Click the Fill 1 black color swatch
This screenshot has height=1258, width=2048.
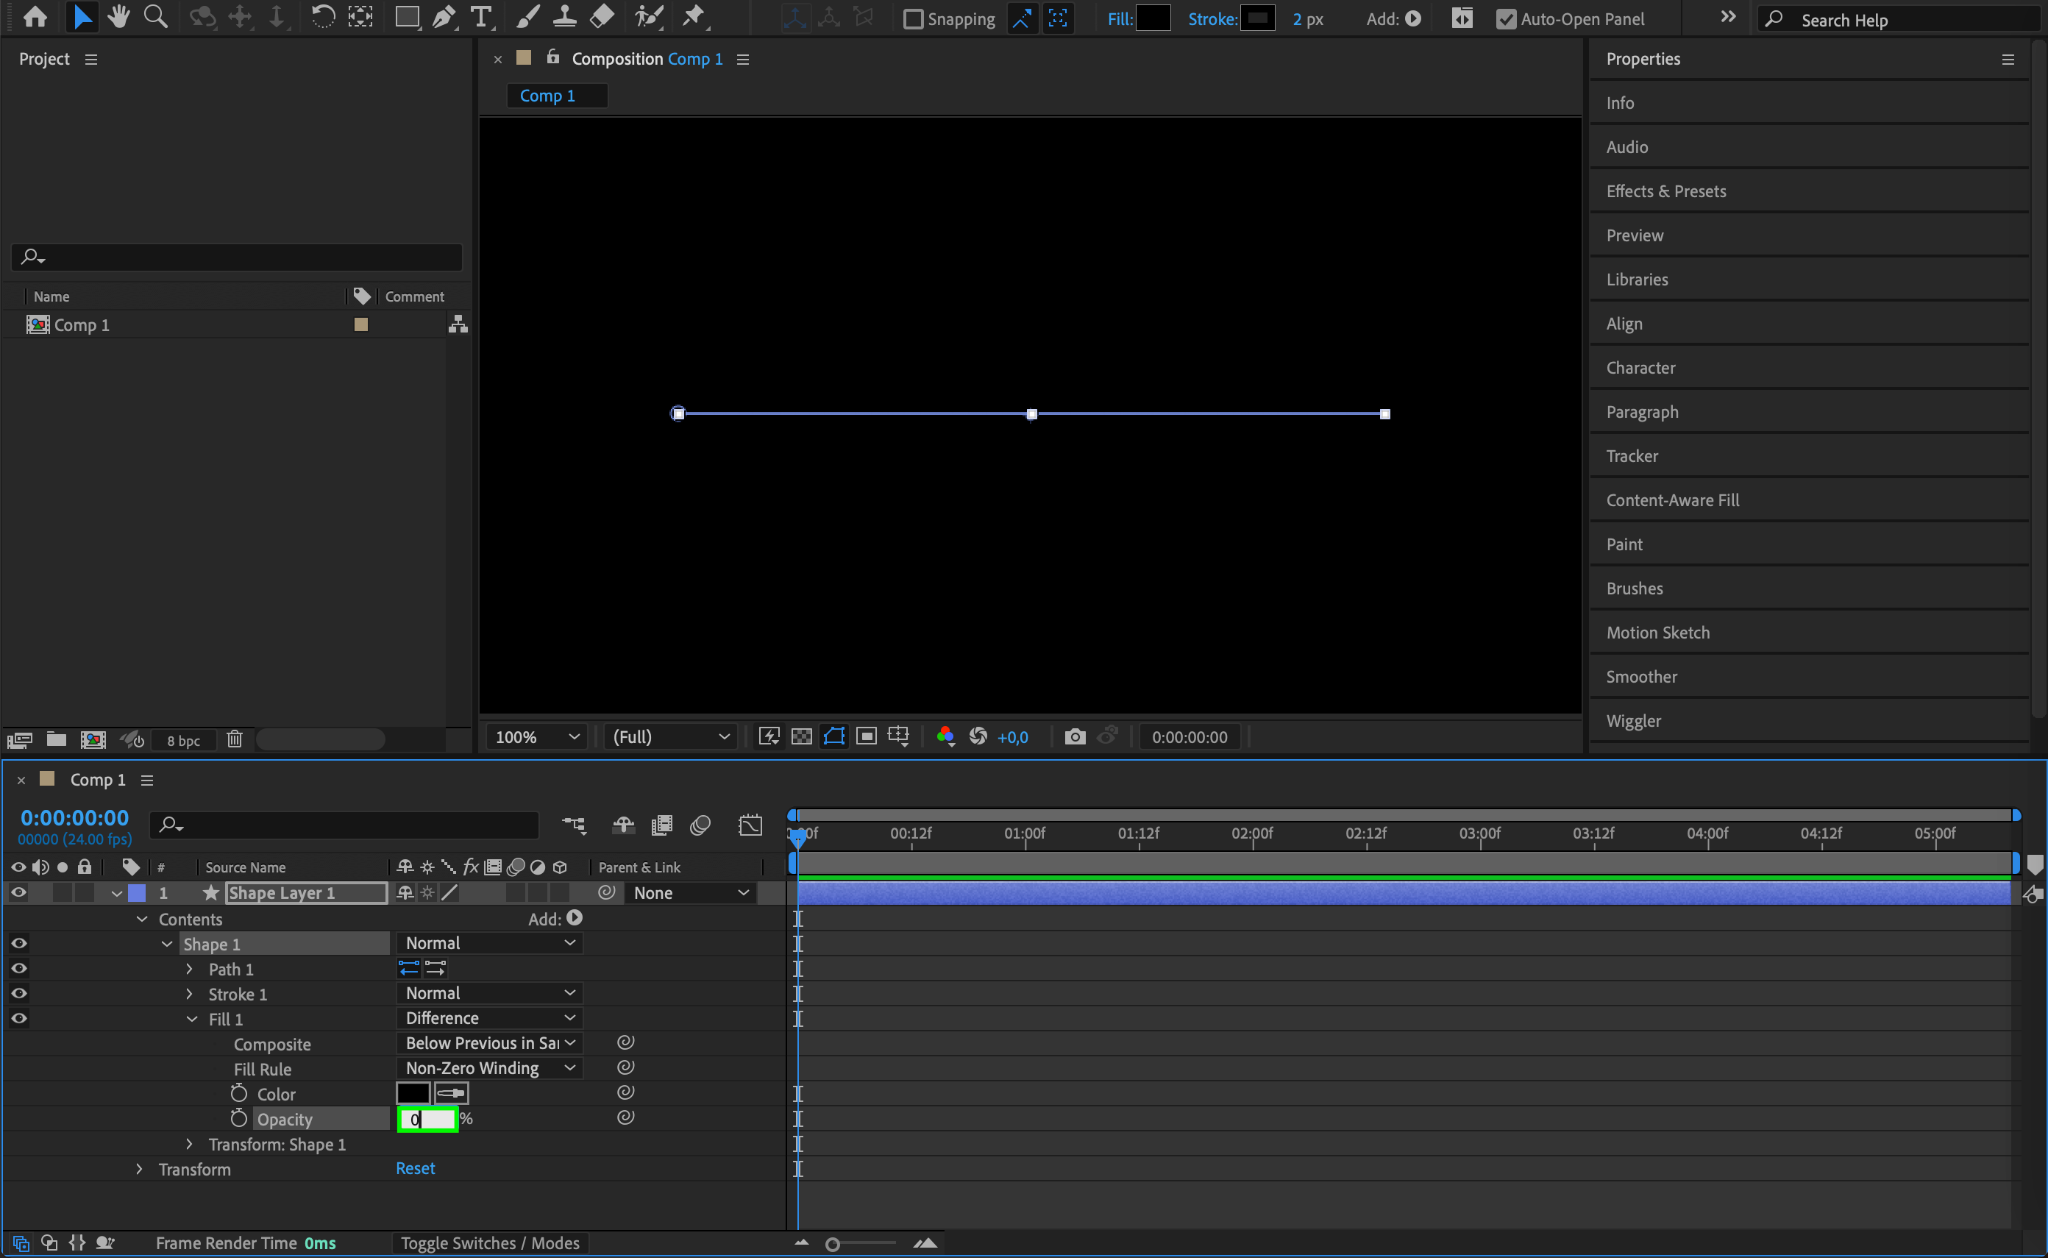413,1093
